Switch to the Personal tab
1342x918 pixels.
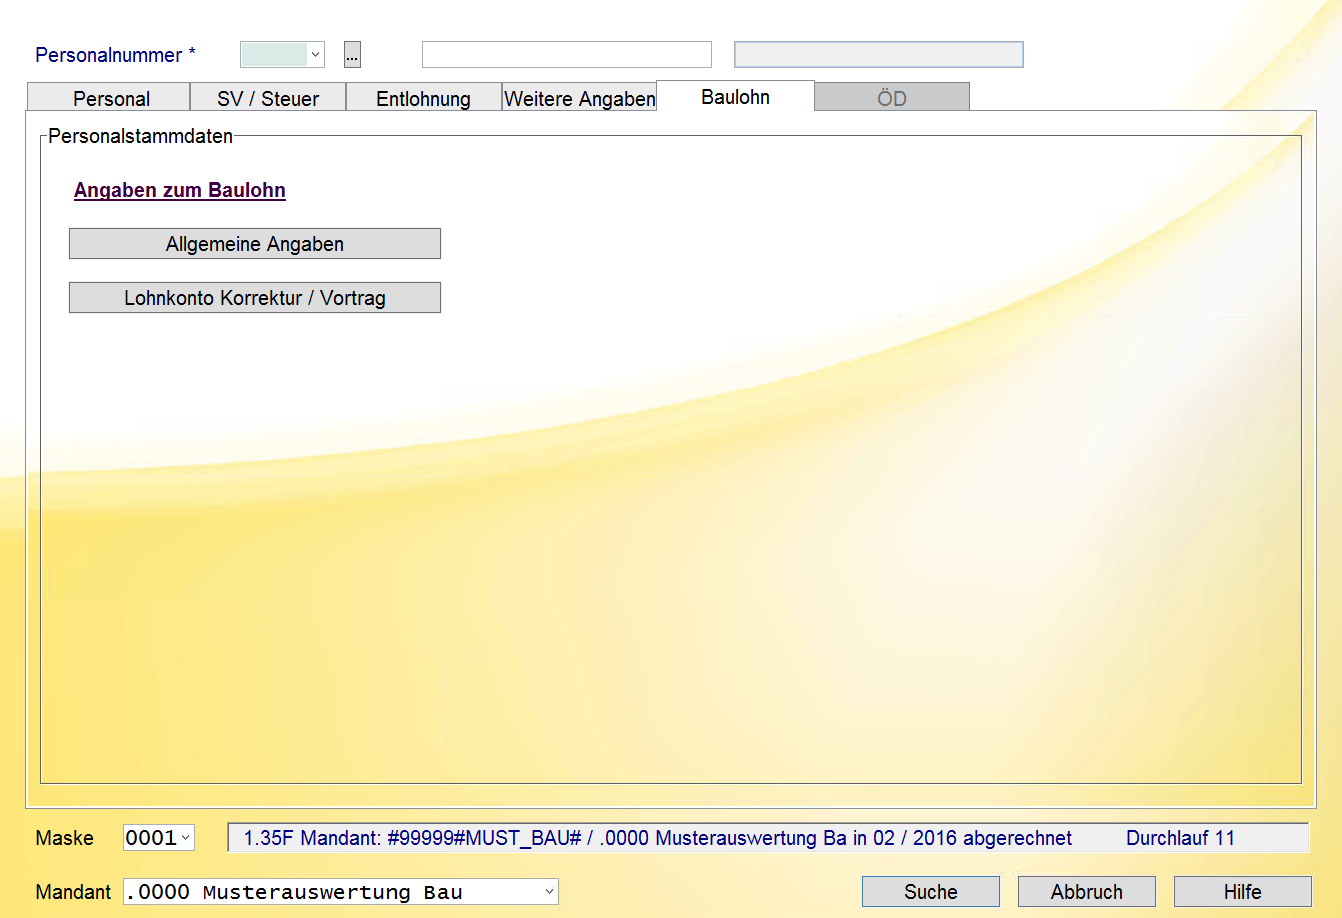click(x=111, y=98)
